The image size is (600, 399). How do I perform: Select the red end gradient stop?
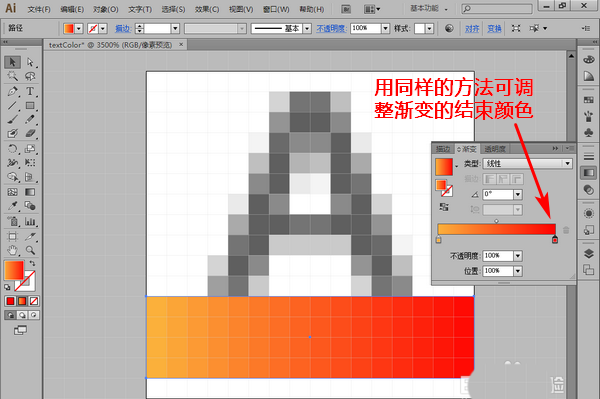pyautogui.click(x=555, y=240)
